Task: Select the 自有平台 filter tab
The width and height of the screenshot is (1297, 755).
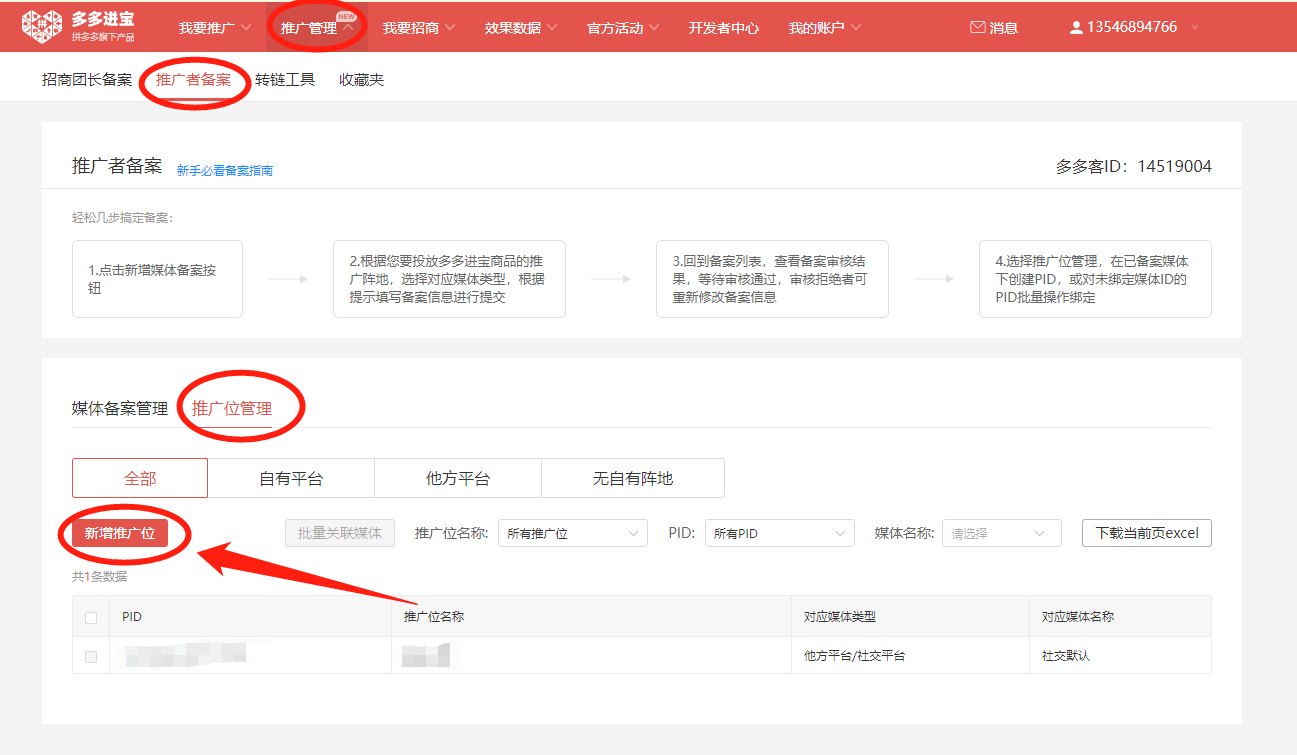Action: (x=291, y=478)
